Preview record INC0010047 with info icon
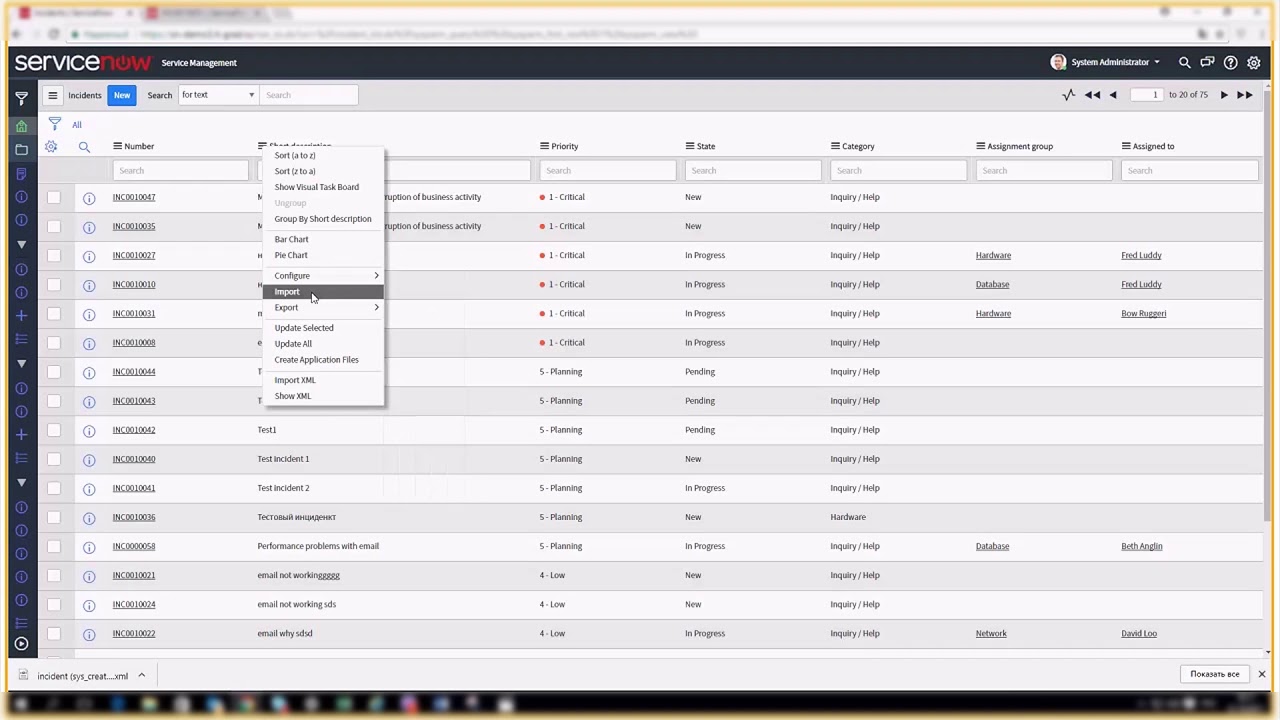 tap(89, 198)
